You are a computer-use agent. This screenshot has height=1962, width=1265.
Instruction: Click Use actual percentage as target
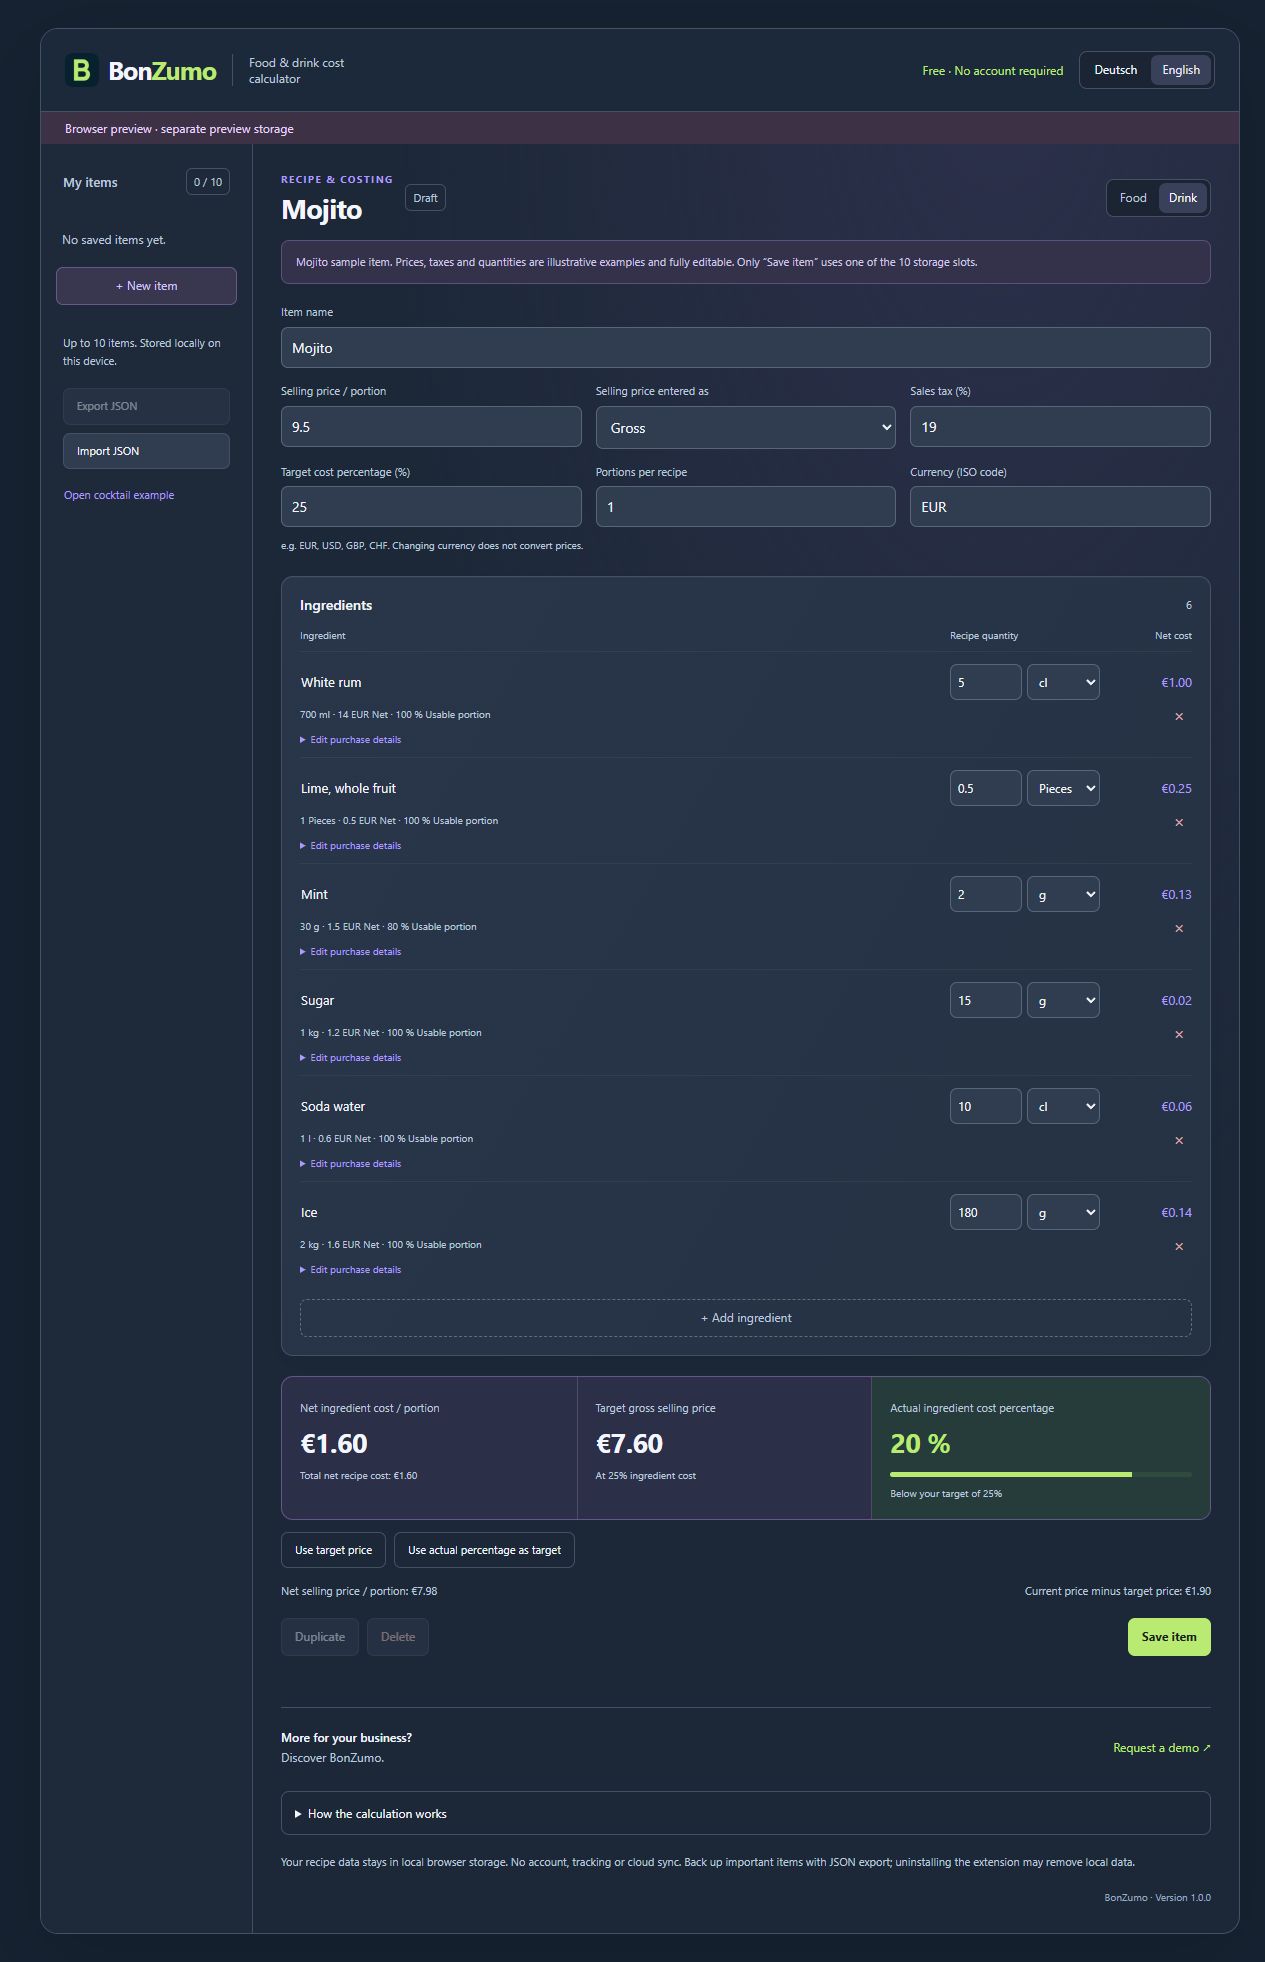[x=484, y=1550]
